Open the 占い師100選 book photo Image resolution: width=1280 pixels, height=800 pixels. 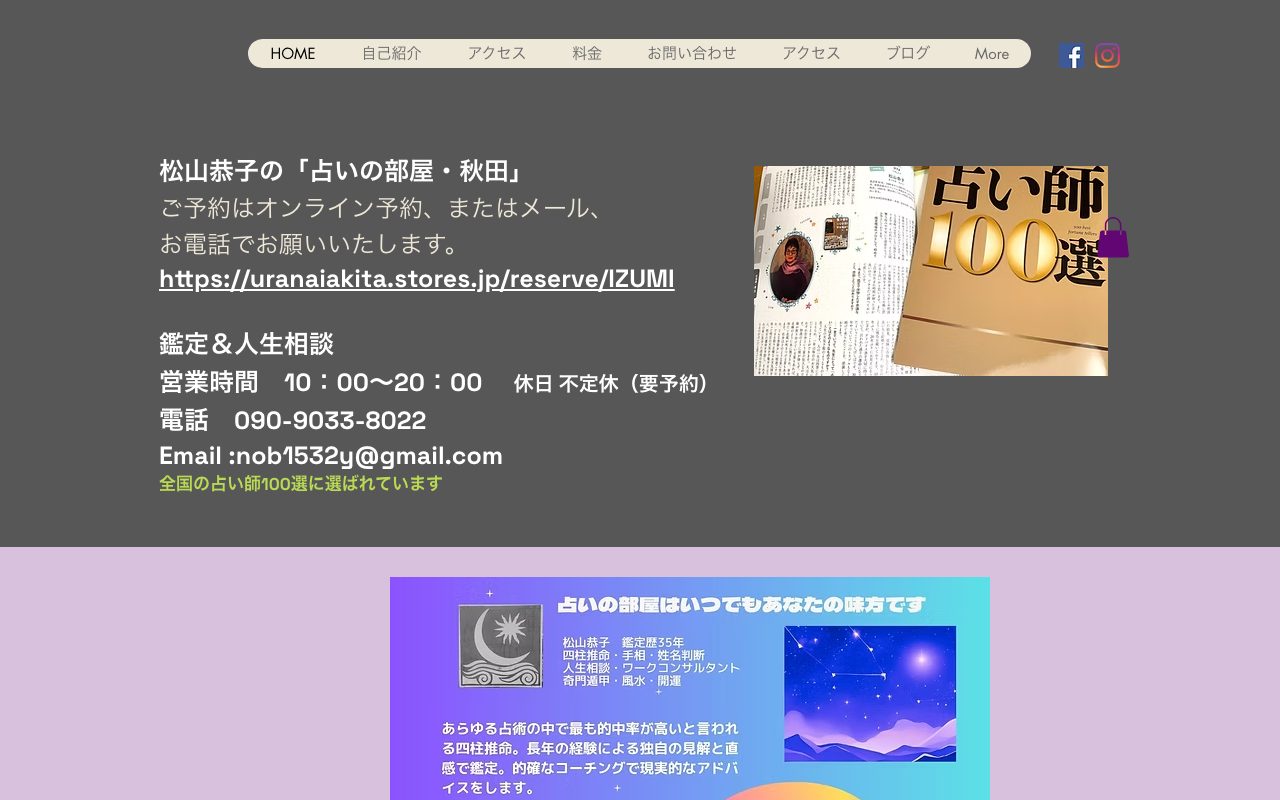931,271
